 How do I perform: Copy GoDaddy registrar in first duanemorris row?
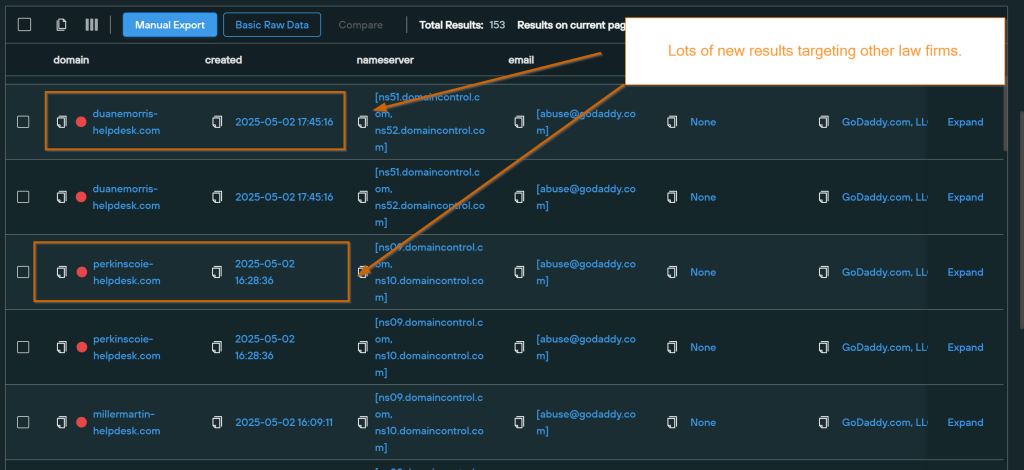824,122
